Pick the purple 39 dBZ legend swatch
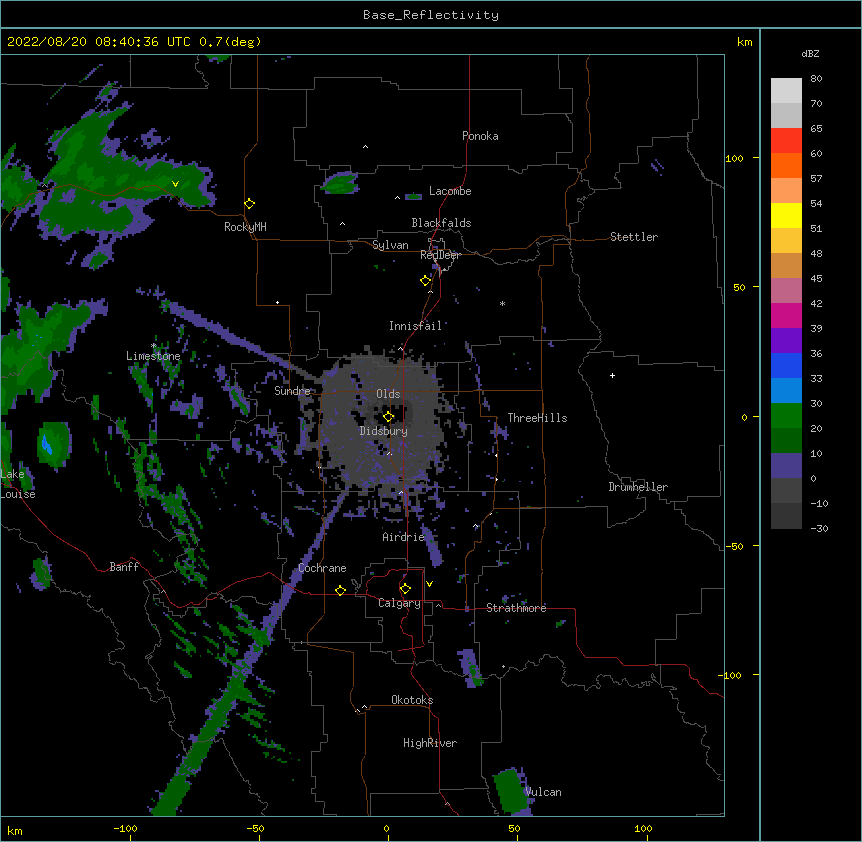862x842 pixels. click(x=786, y=341)
